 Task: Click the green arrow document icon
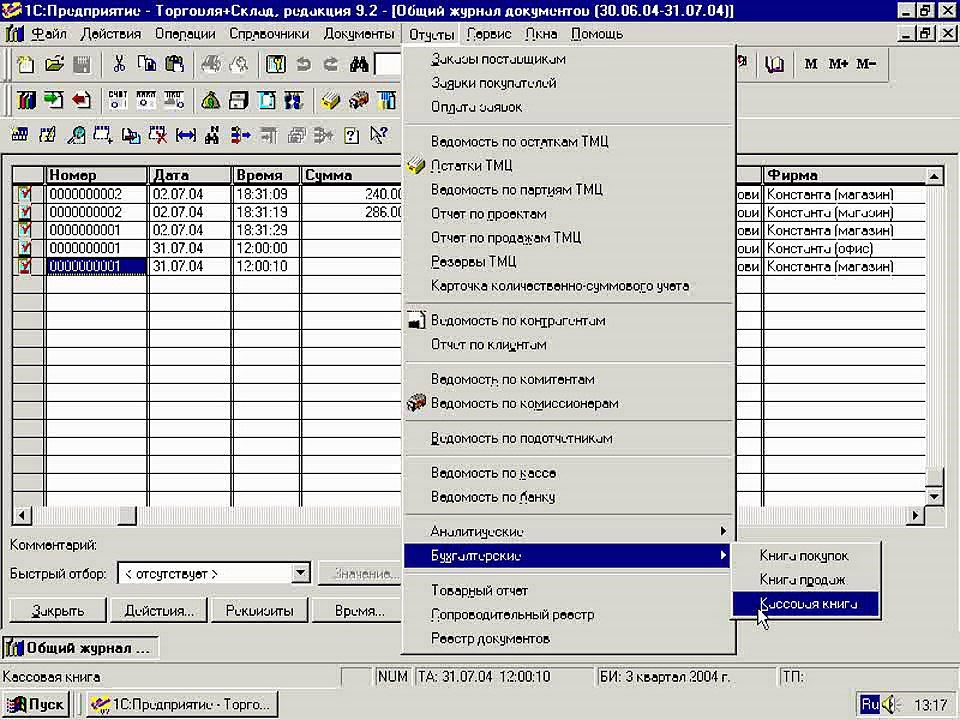(x=53, y=100)
